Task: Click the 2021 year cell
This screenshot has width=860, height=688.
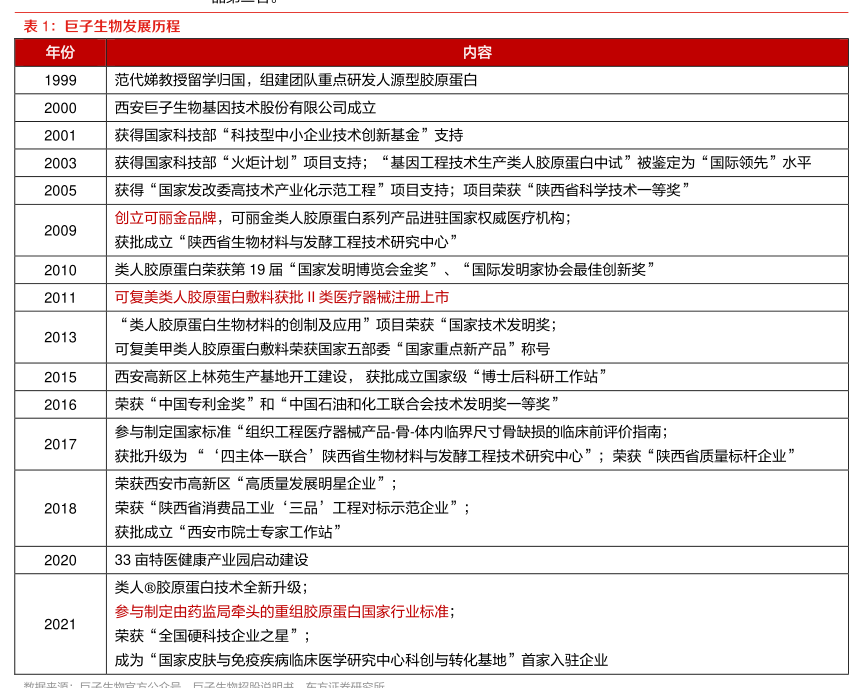Action: click(x=60, y=624)
